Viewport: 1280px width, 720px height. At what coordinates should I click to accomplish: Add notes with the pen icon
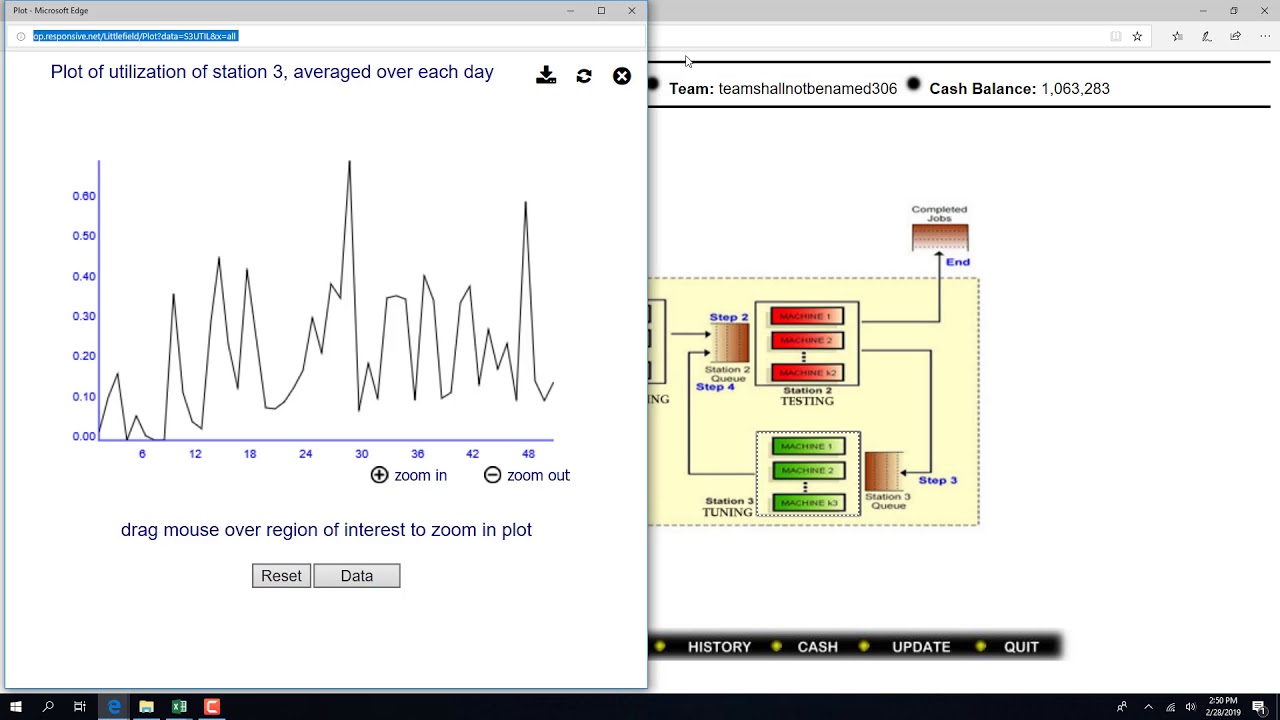pyautogui.click(x=1207, y=36)
